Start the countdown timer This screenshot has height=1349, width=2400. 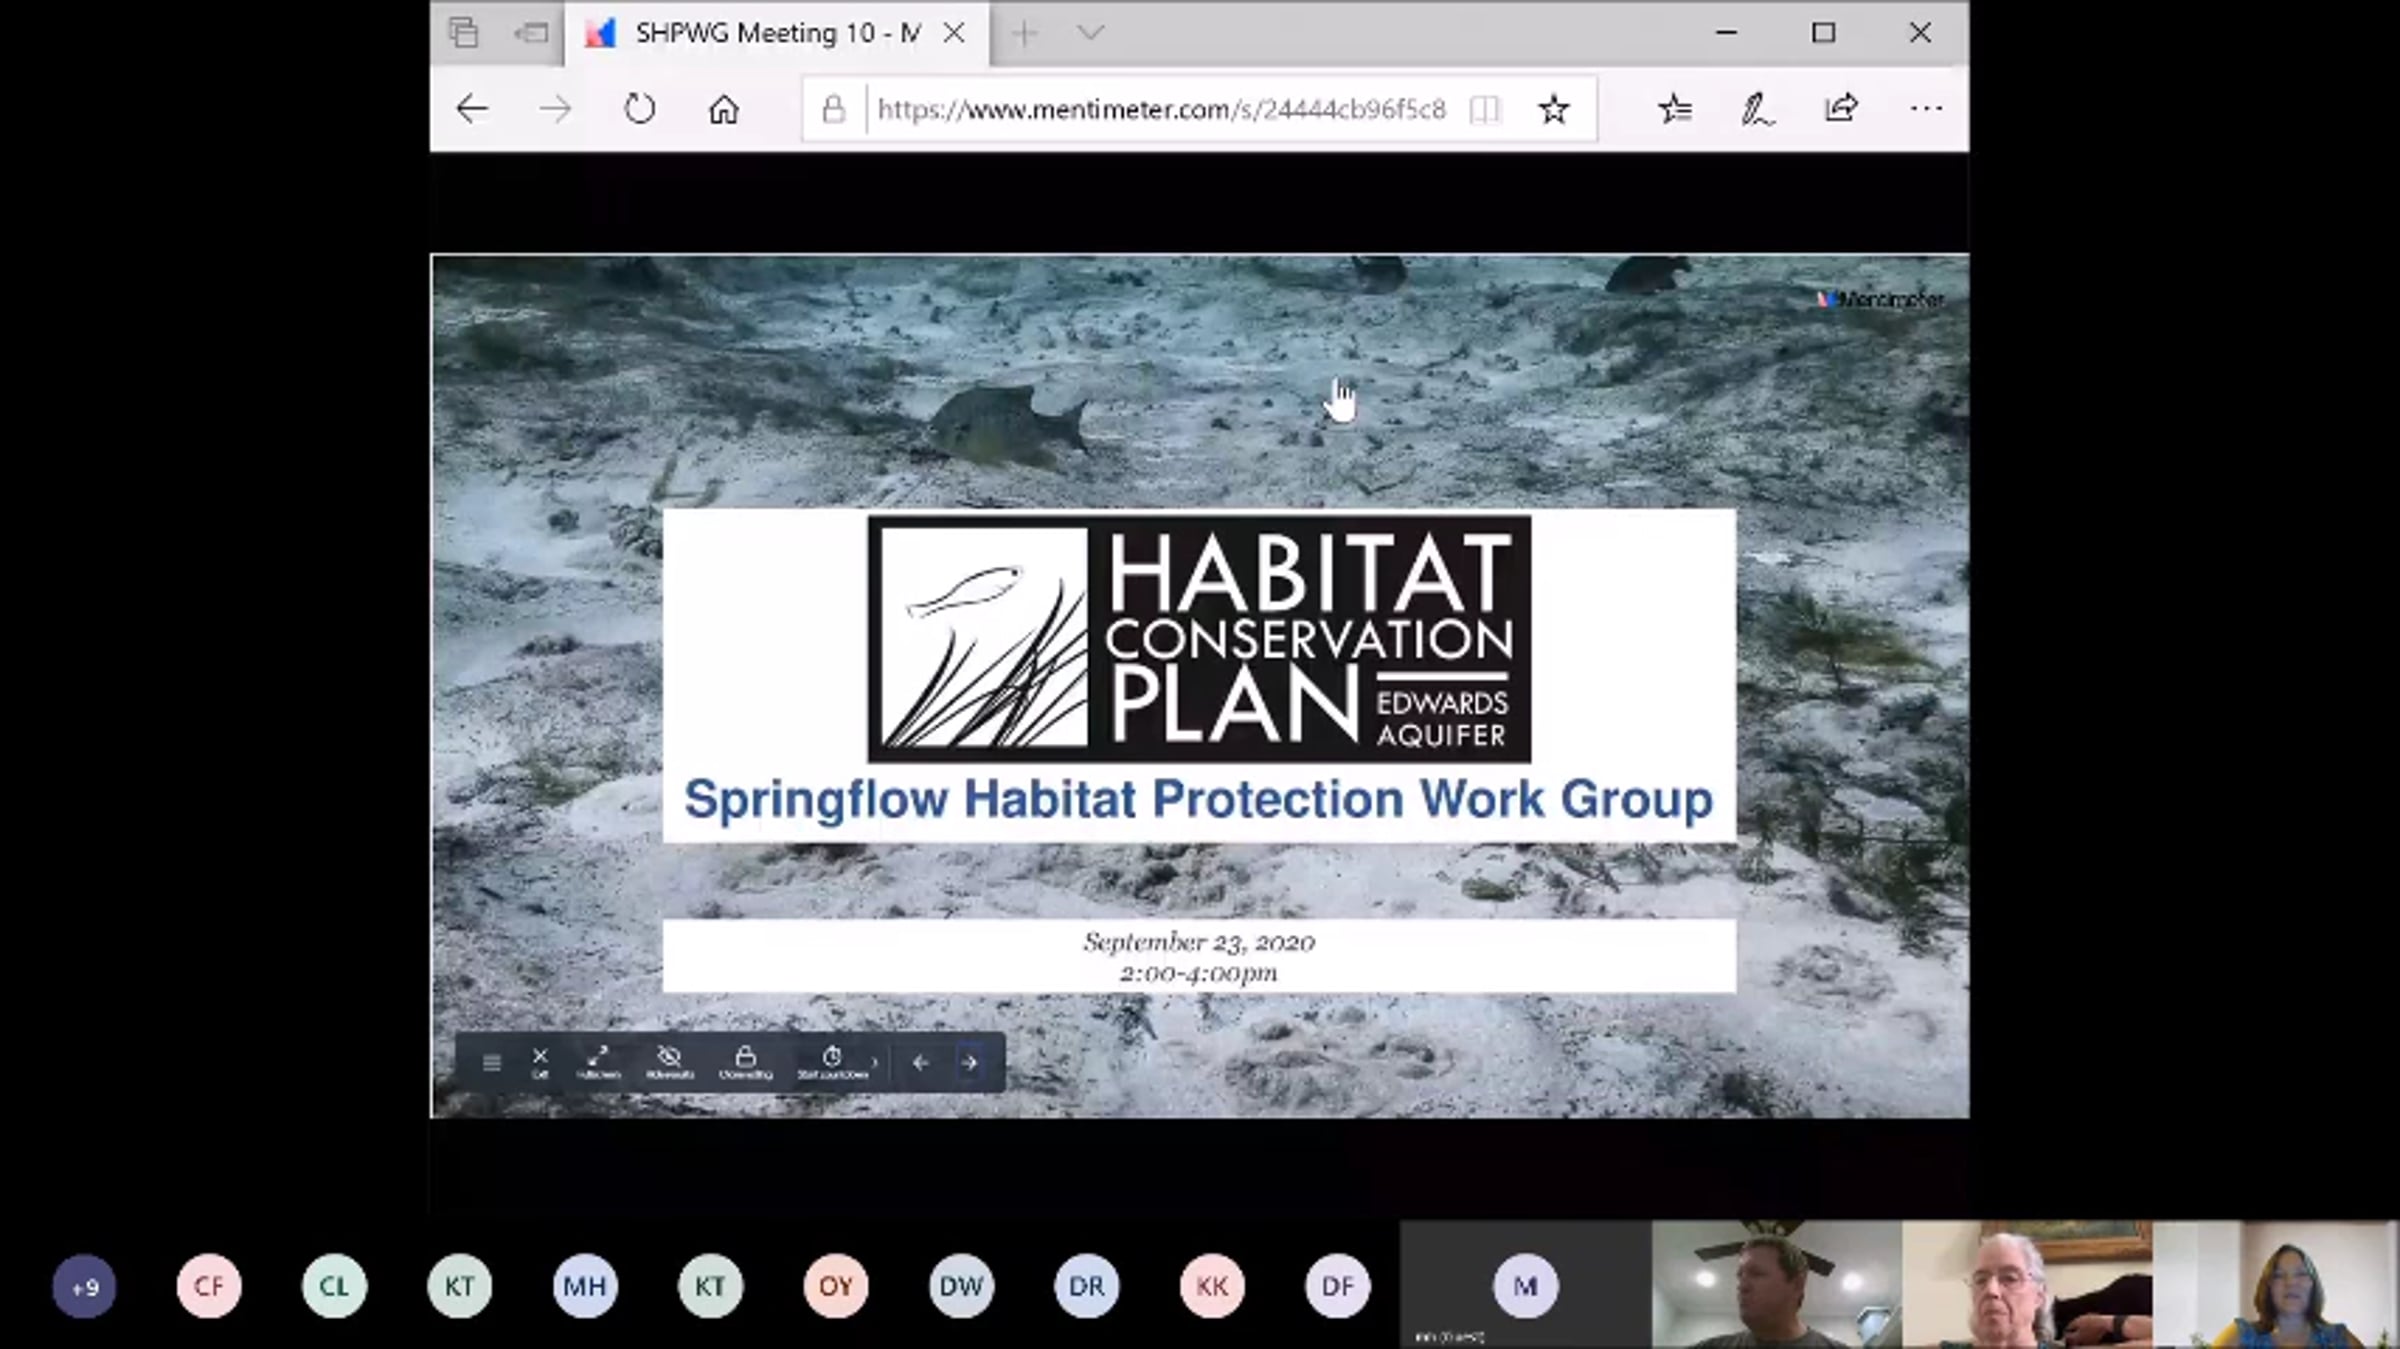(x=832, y=1061)
